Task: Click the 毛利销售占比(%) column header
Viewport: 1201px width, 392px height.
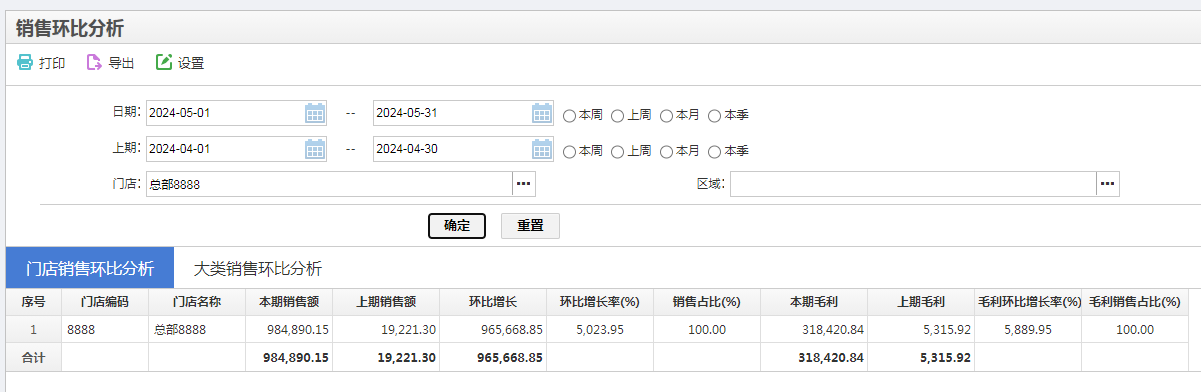Action: tap(1135, 302)
